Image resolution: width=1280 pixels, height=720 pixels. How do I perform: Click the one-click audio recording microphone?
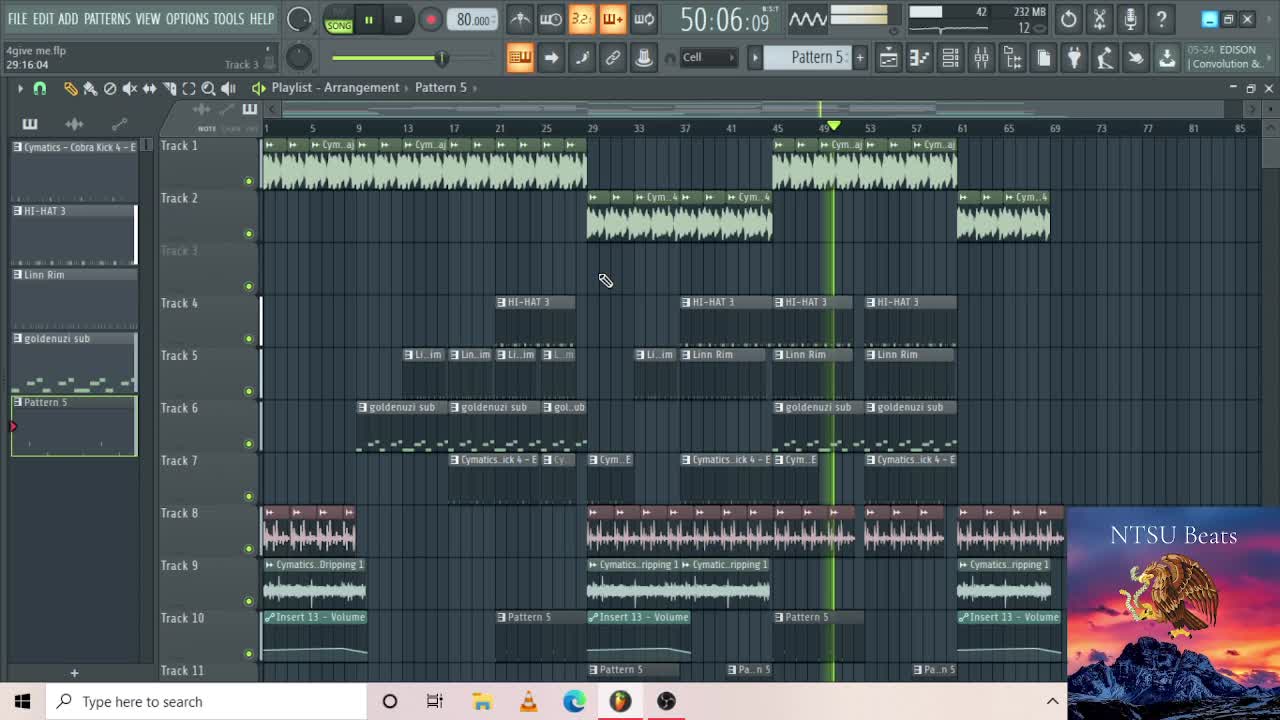coord(1130,19)
